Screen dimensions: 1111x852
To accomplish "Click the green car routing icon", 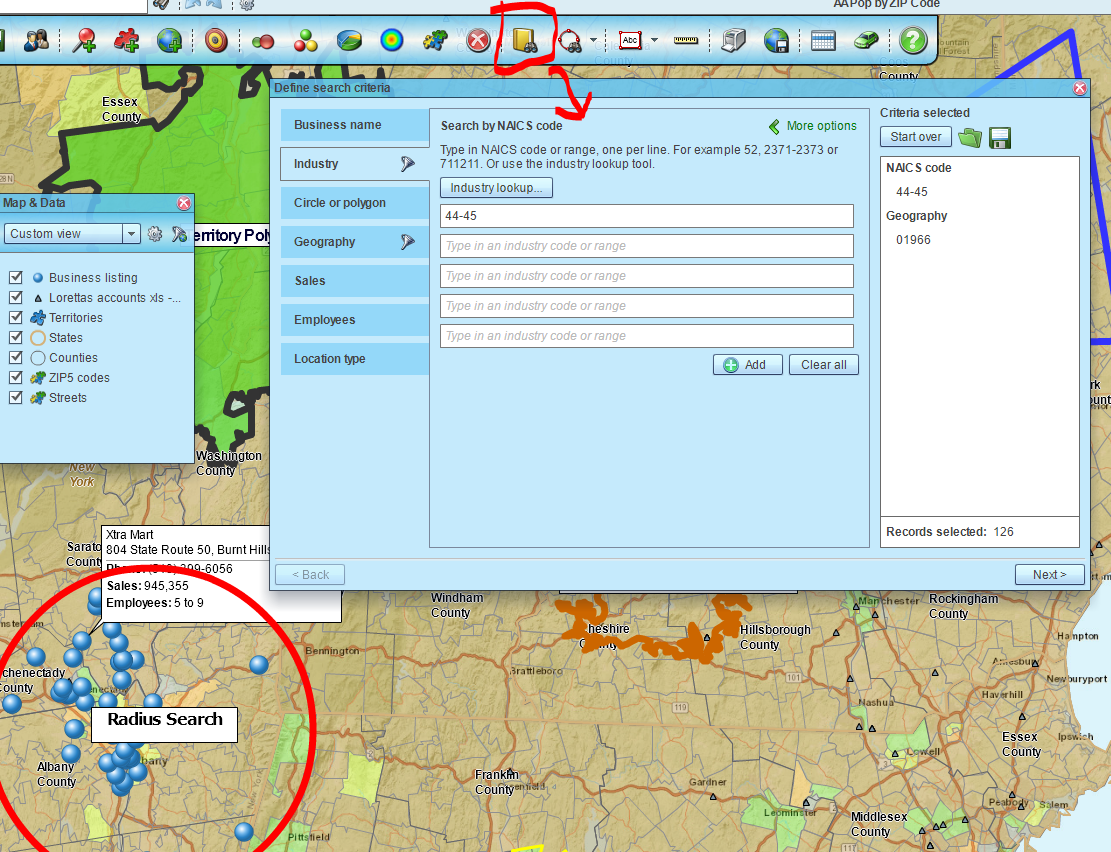I will [865, 40].
